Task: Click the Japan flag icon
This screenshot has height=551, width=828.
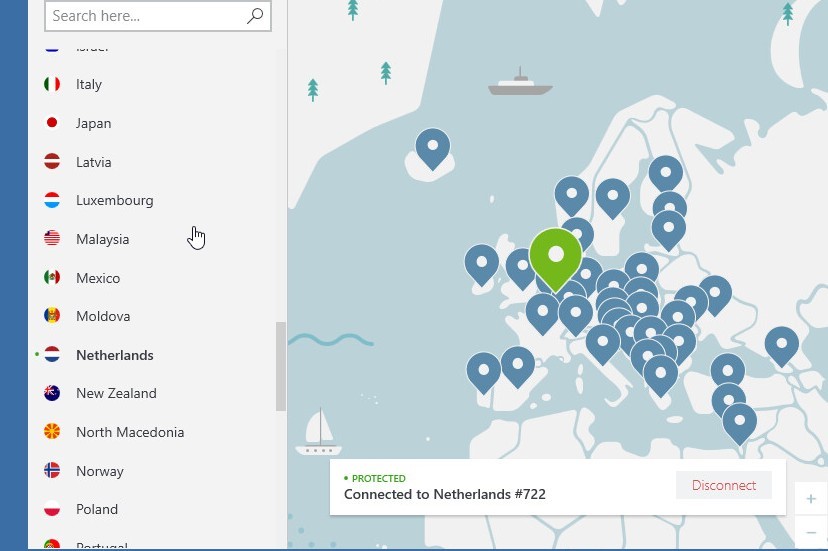Action: (52, 123)
